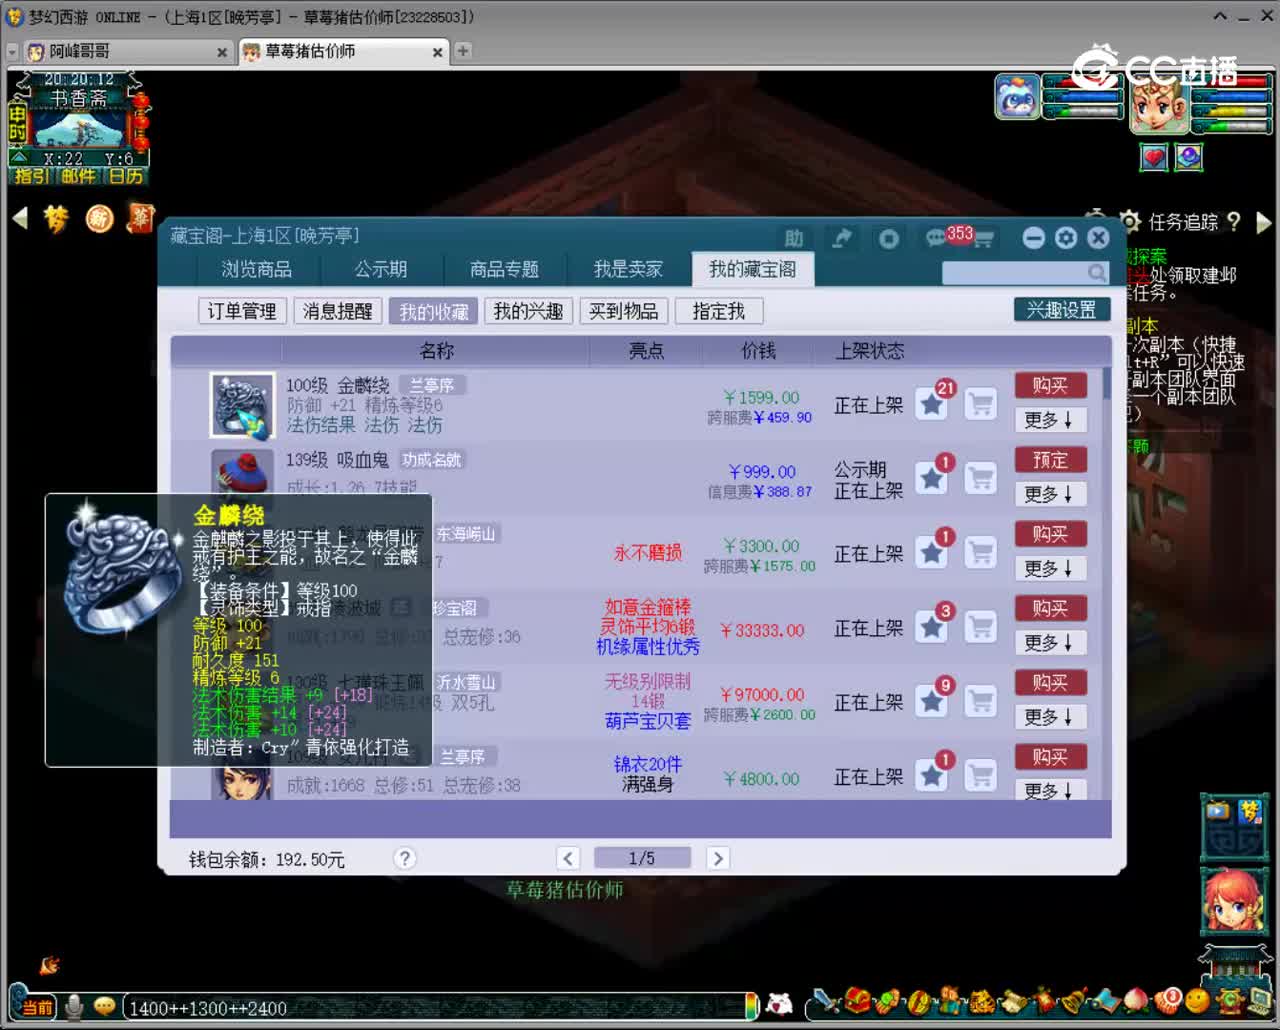The height and width of the screenshot is (1030, 1280).
Task: Open the 助 help icon in 藏宝阁 window
Action: pos(795,238)
